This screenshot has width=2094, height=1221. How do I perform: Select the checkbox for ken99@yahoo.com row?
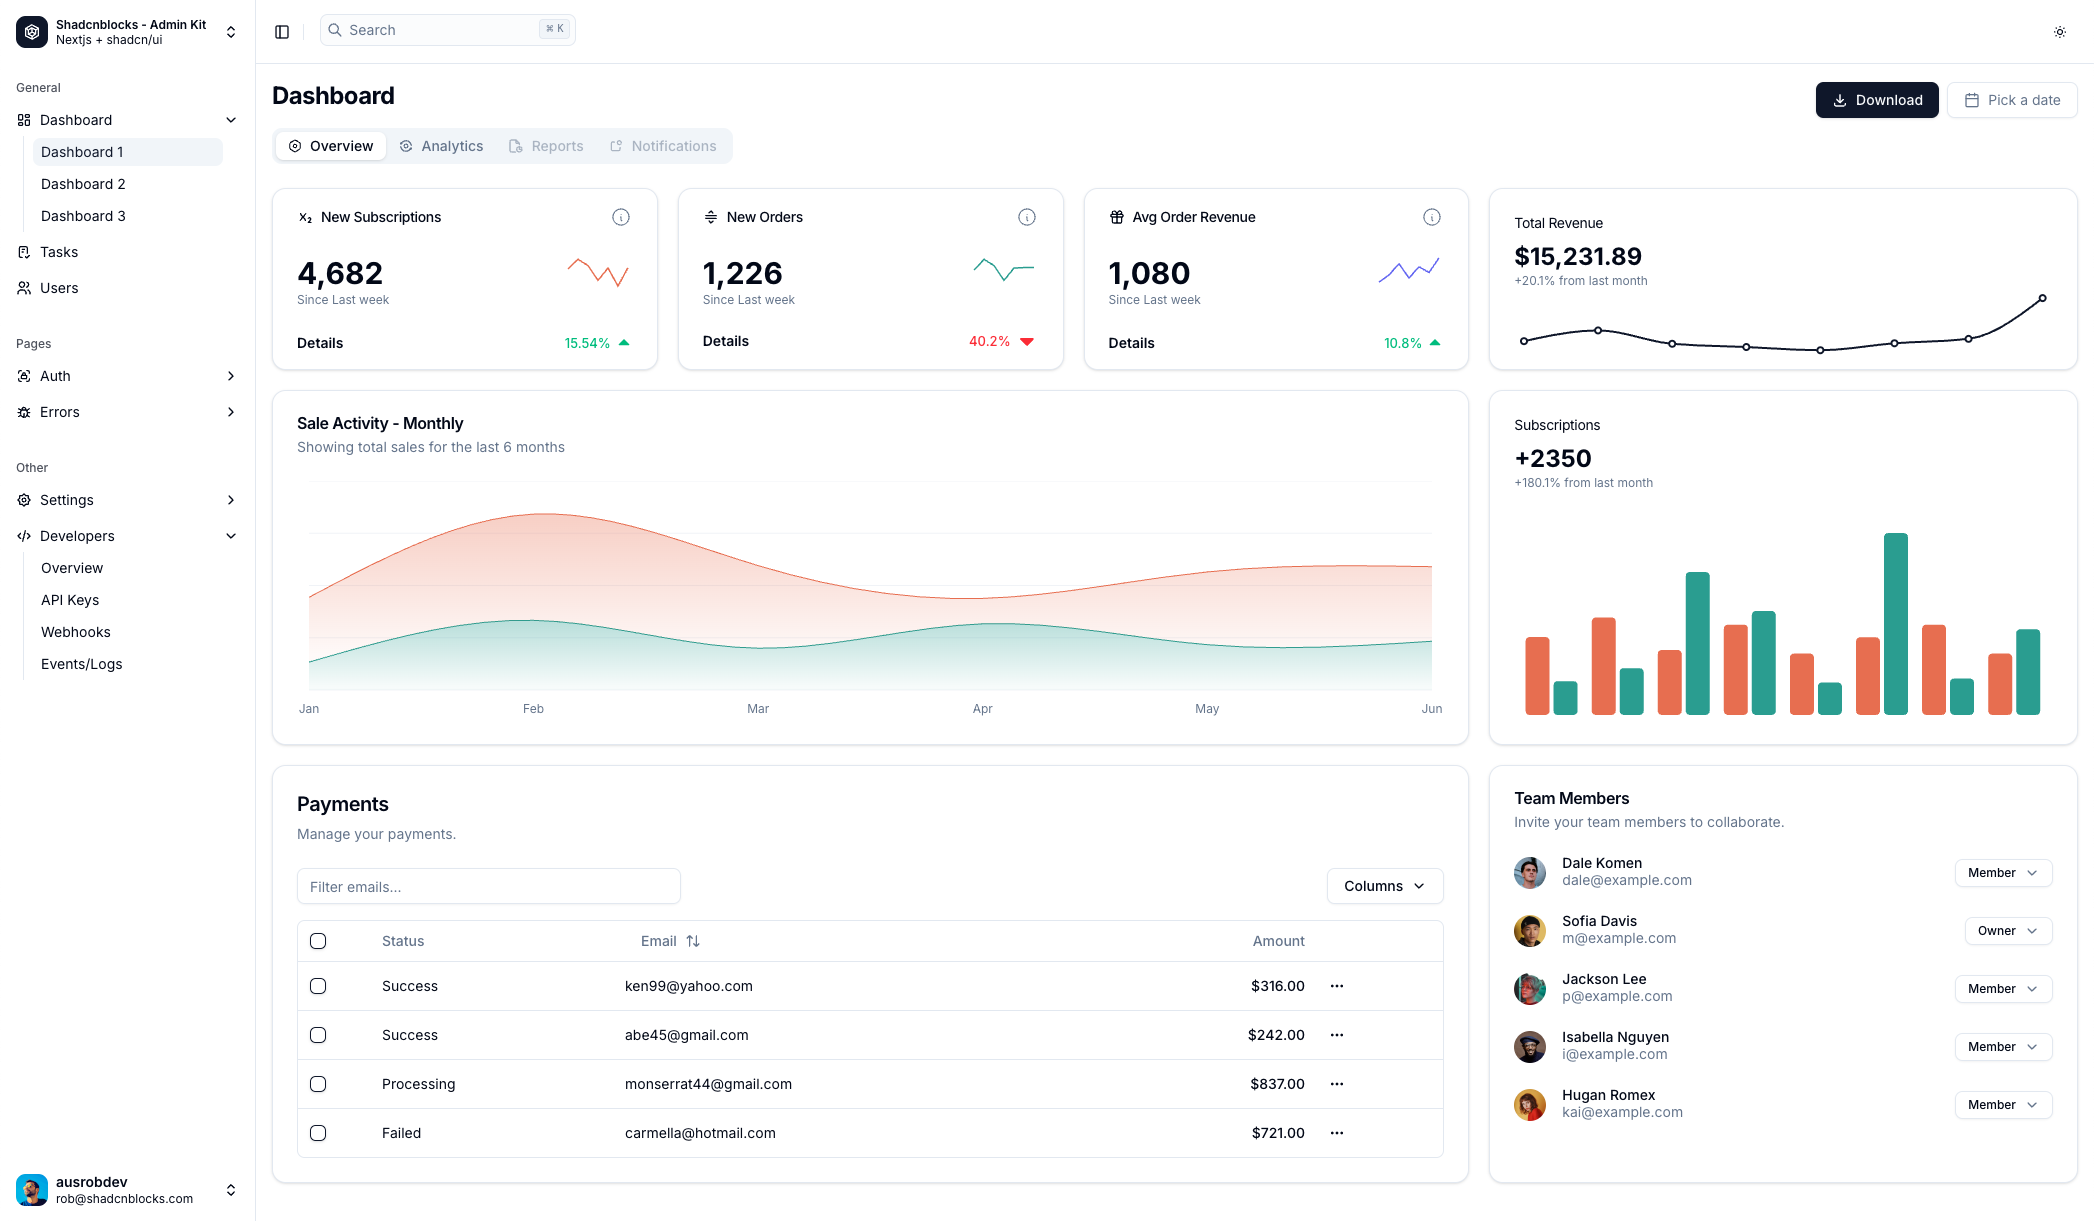[318, 986]
